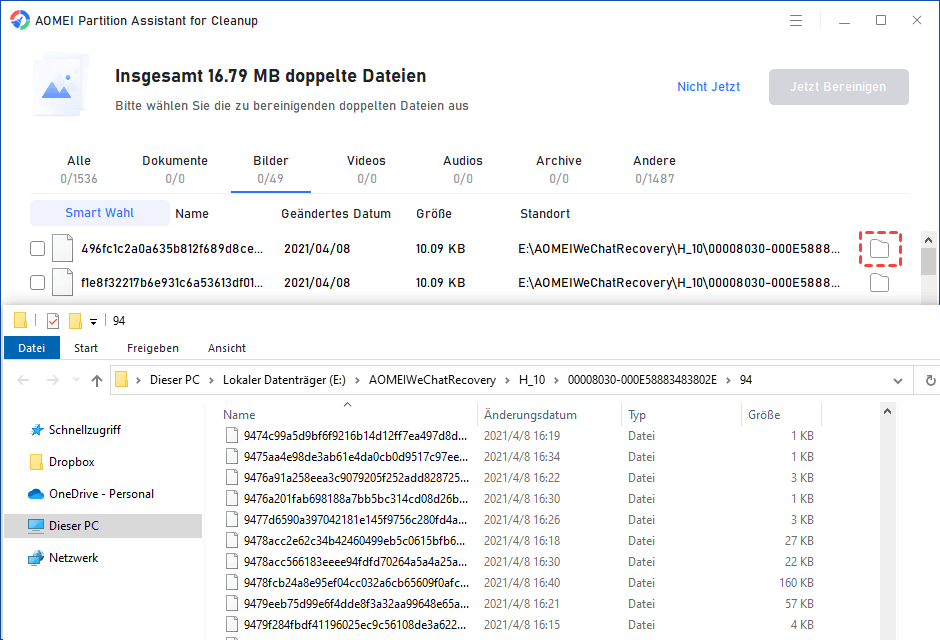Viewport: 940px width, 640px height.
Task: Expand breadcrumb chevron before 94 folder
Action: [x=728, y=380]
